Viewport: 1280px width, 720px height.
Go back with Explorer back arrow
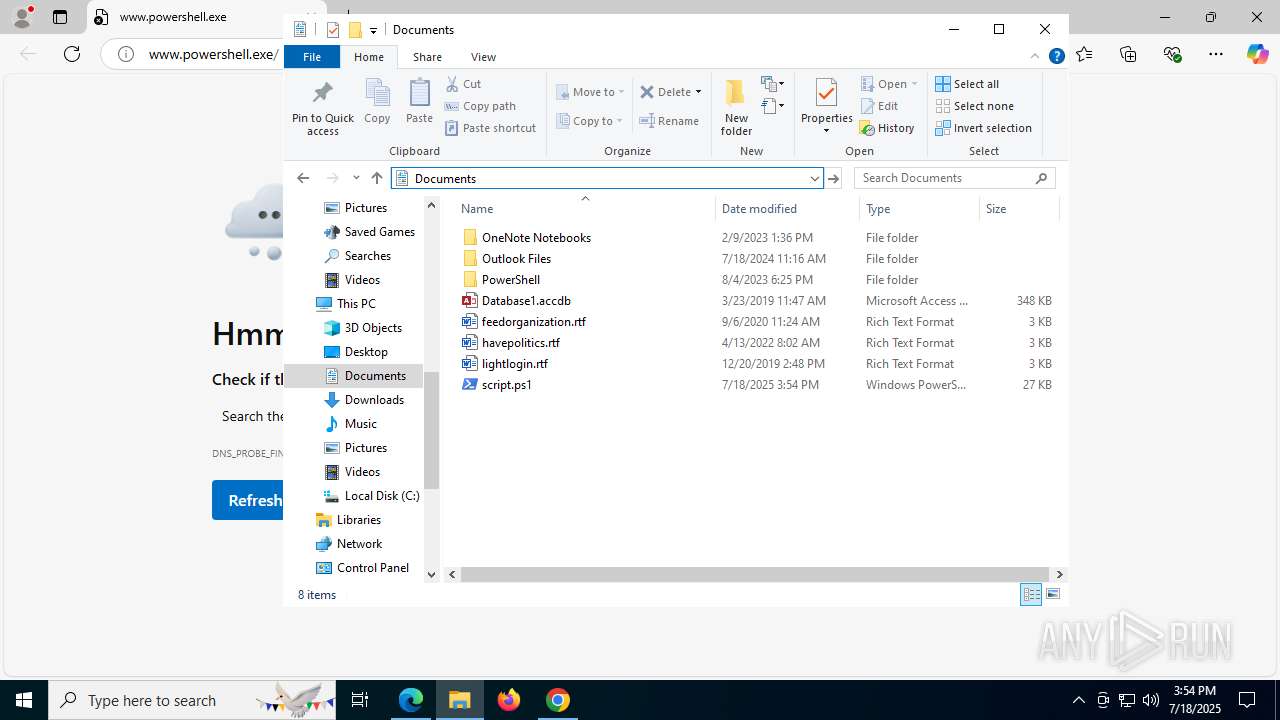coord(303,178)
